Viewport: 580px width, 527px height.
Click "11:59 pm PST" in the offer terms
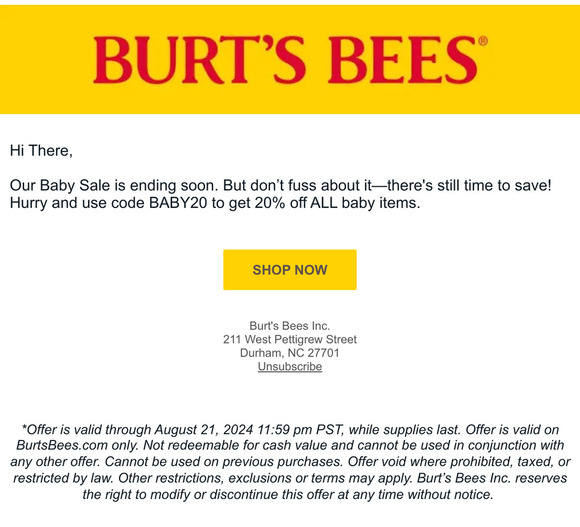(x=301, y=430)
